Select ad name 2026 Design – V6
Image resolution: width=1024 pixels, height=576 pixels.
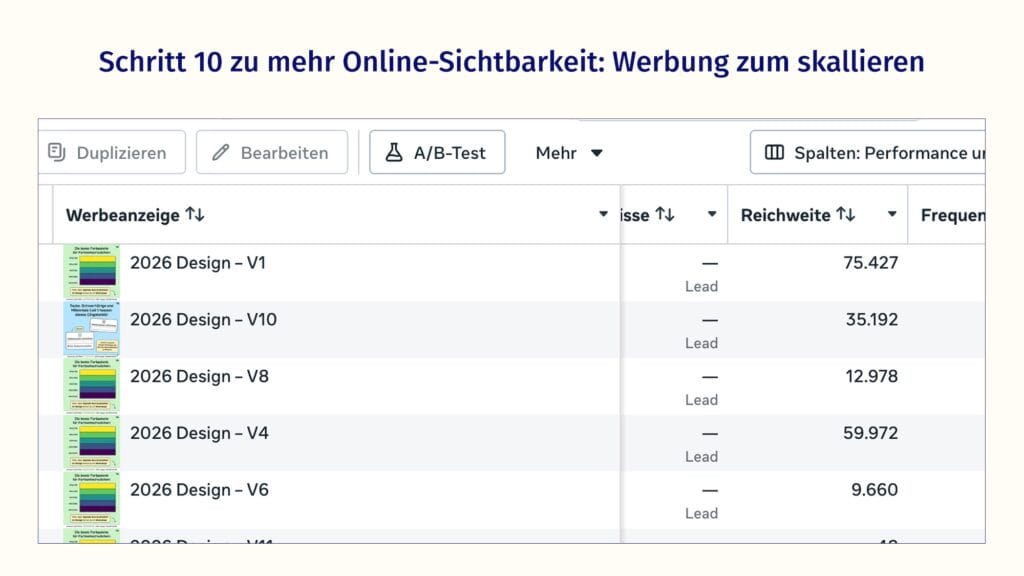199,490
